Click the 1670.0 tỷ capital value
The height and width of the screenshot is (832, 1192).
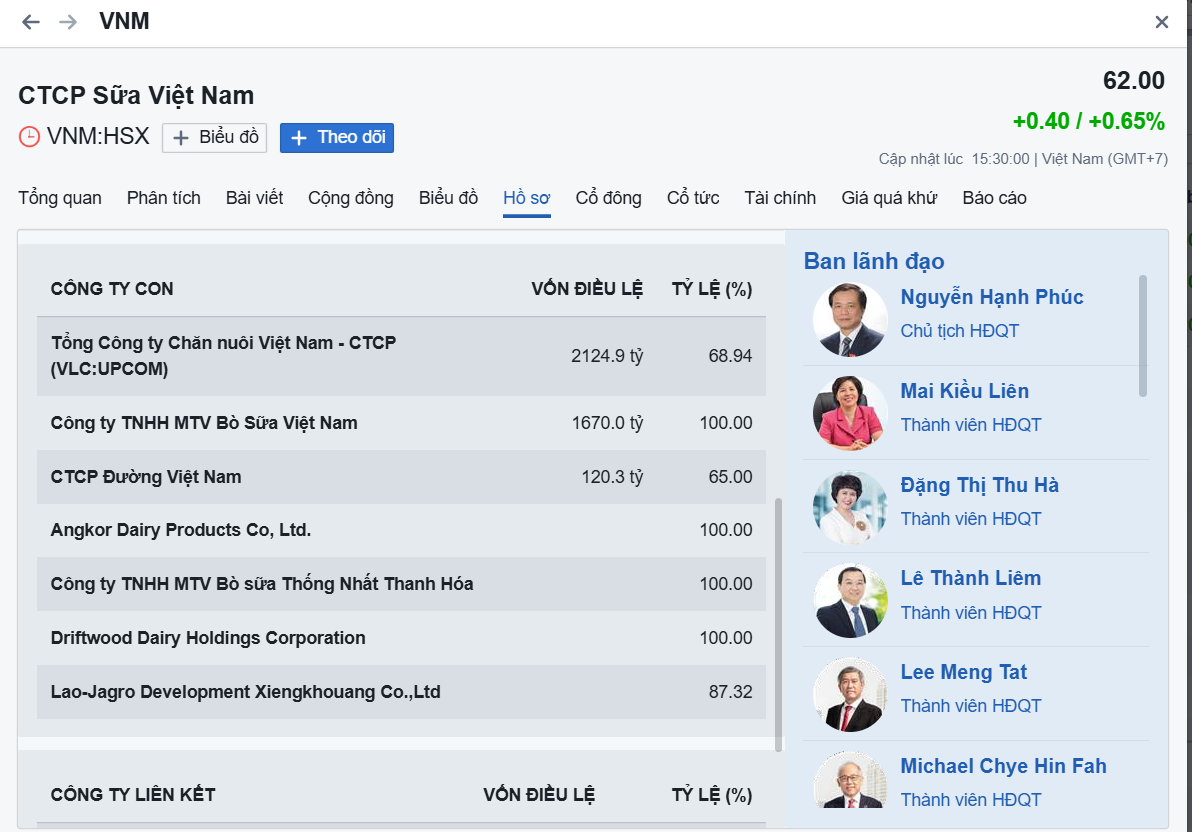click(607, 423)
